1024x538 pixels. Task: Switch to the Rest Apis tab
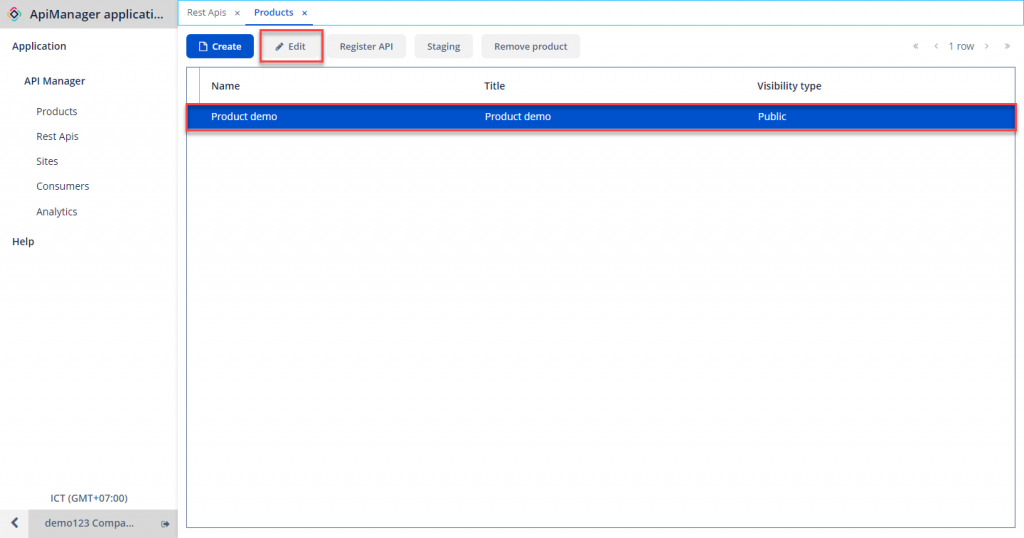coord(207,13)
